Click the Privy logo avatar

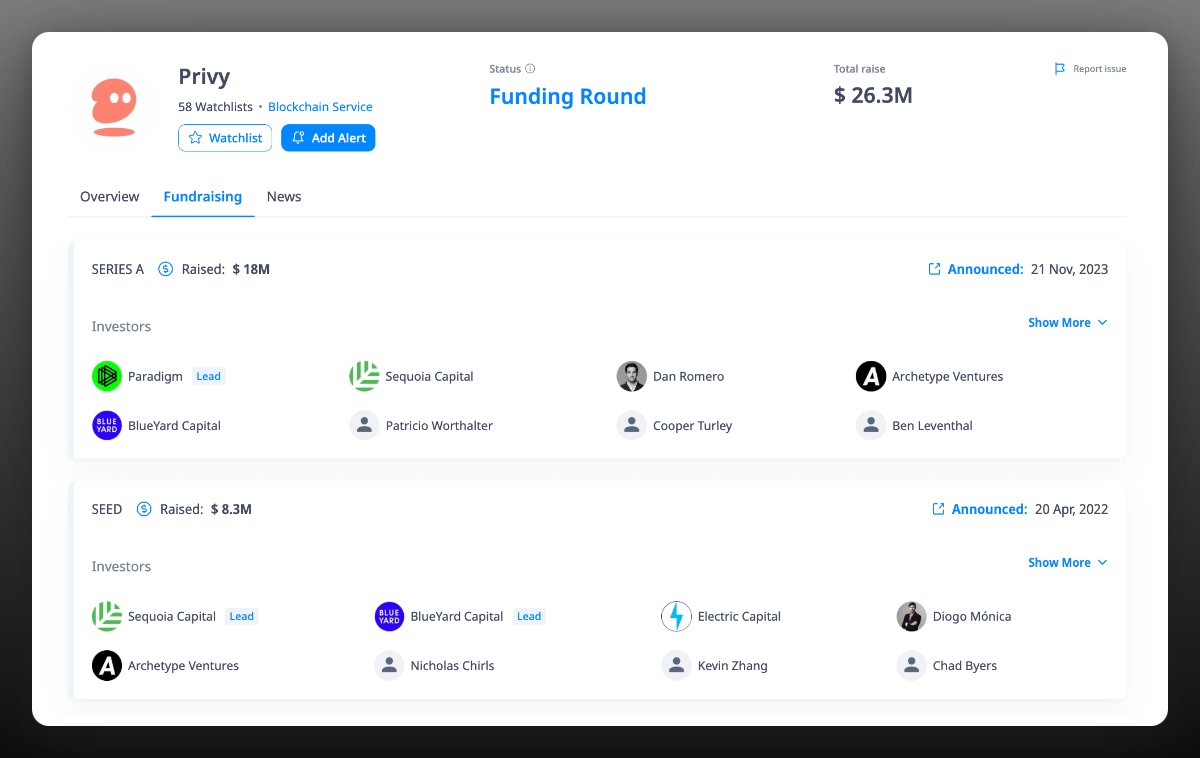pos(113,108)
